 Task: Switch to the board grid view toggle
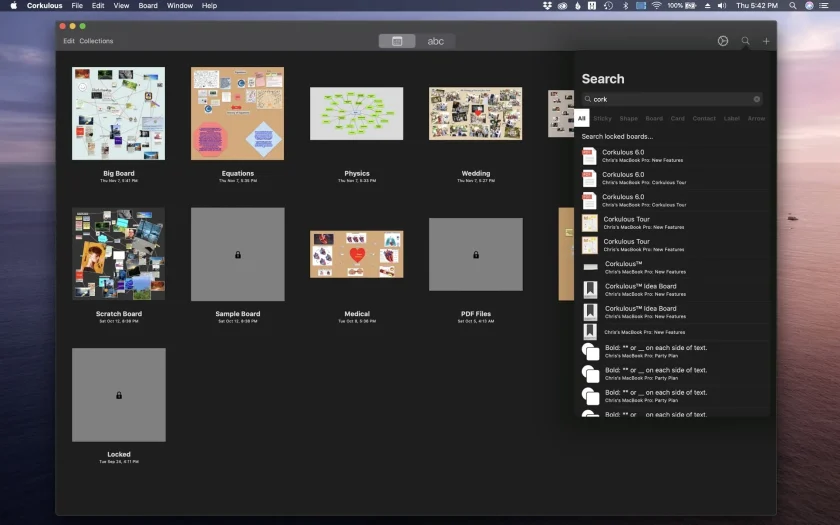click(x=397, y=41)
